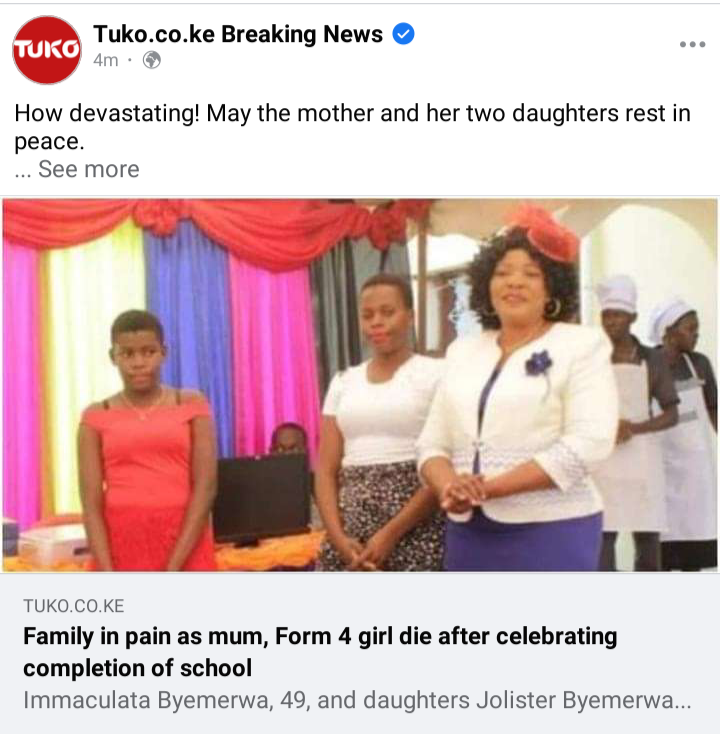The image size is (720, 734).
Task: Click the Immaculata Byemerwa article description
Action: 357,700
